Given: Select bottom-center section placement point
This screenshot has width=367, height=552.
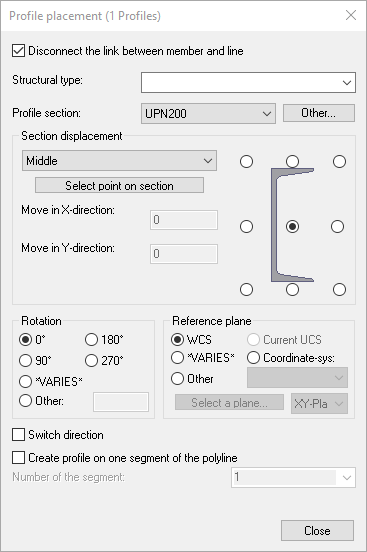Looking at the screenshot, I should pyautogui.click(x=292, y=289).
